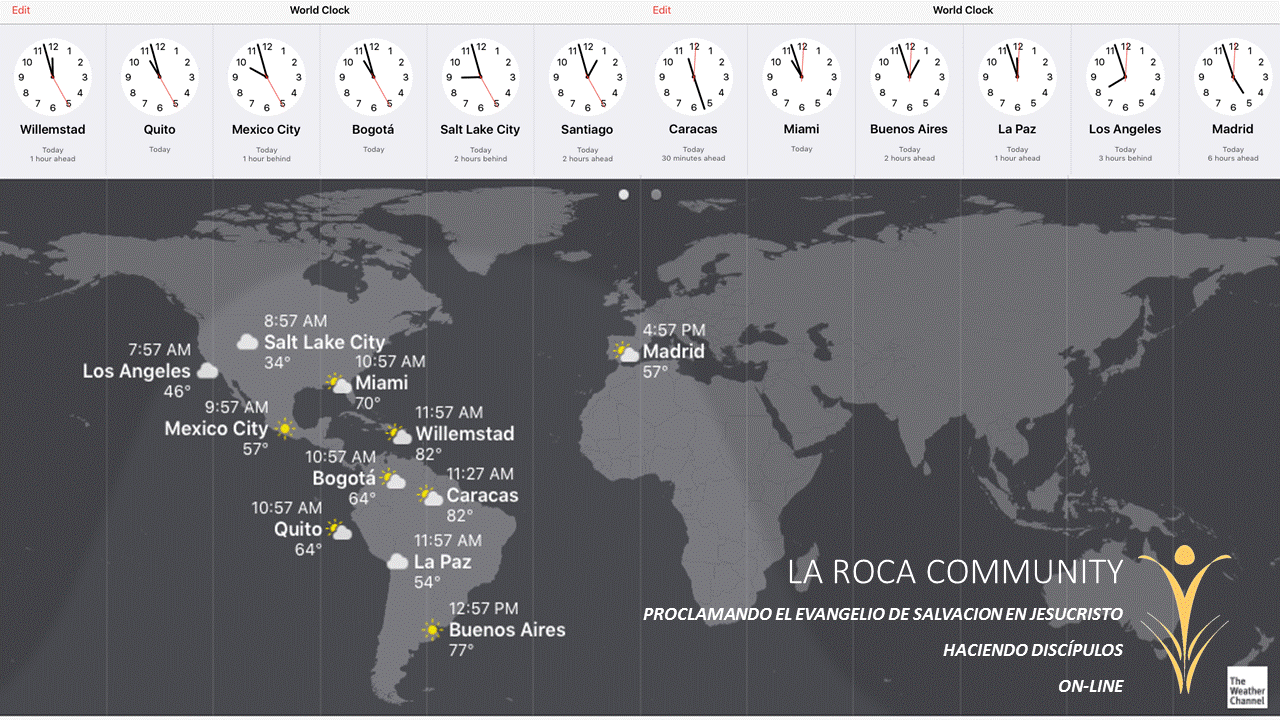Click the partly cloudy icon by Bogotá
This screenshot has height=720, width=1280.
(x=393, y=479)
